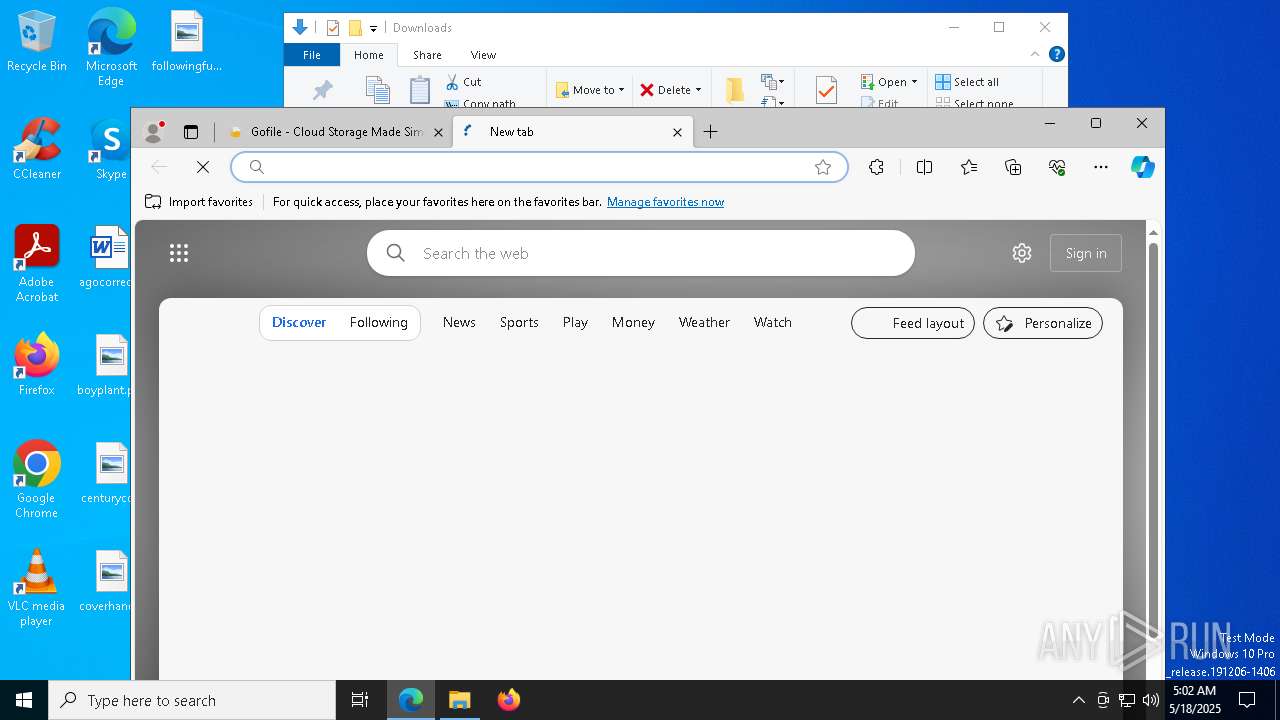The image size is (1280, 720).
Task: Close the New tab
Action: click(677, 132)
